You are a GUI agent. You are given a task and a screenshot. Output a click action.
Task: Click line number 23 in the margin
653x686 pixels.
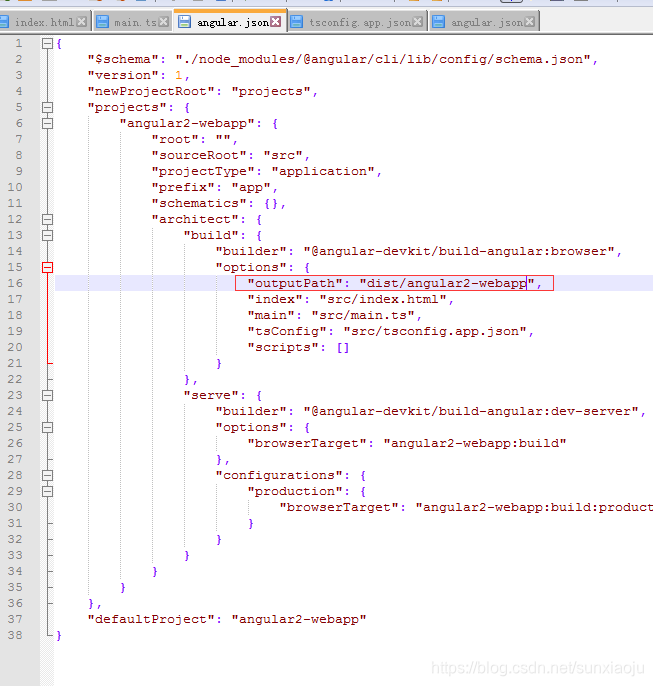click(x=15, y=396)
